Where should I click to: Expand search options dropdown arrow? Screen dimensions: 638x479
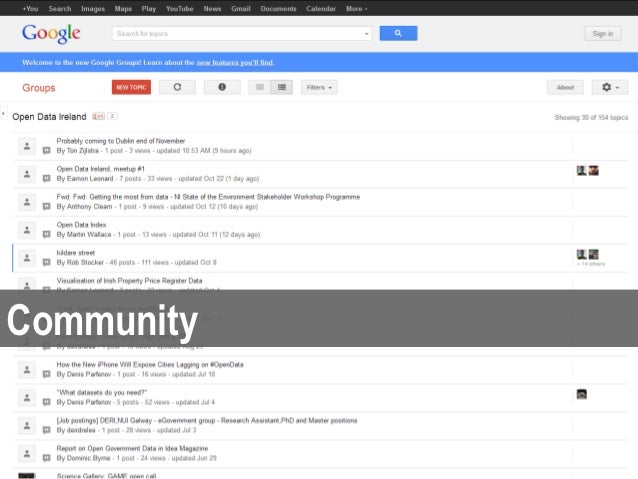(x=367, y=34)
